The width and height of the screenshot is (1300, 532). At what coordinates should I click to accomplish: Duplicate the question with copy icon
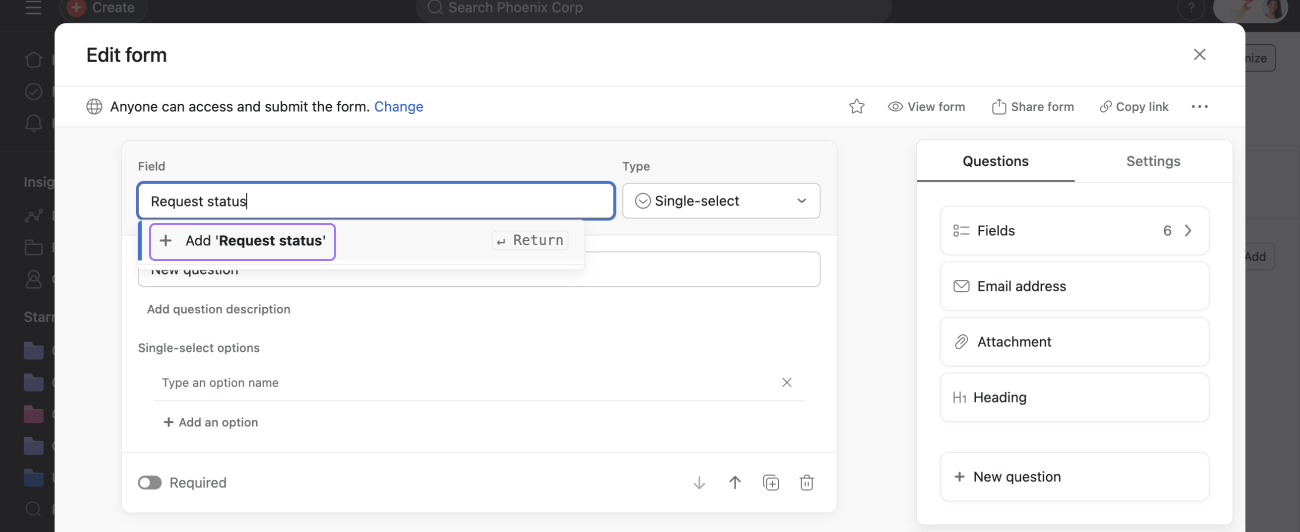pos(771,483)
